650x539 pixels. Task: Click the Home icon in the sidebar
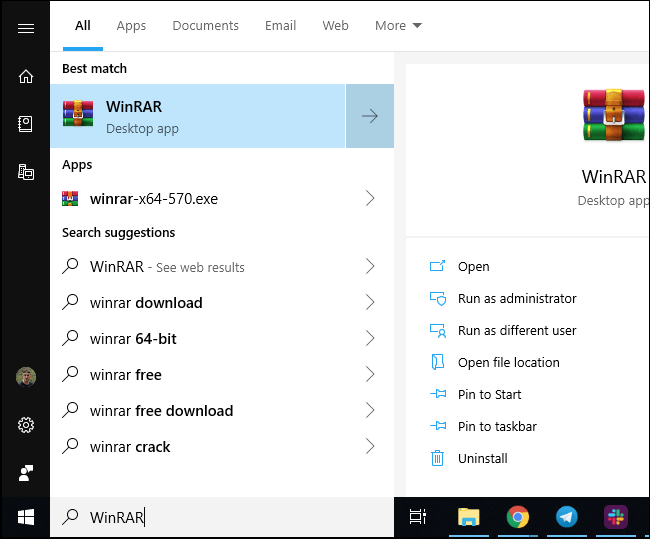[x=26, y=77]
